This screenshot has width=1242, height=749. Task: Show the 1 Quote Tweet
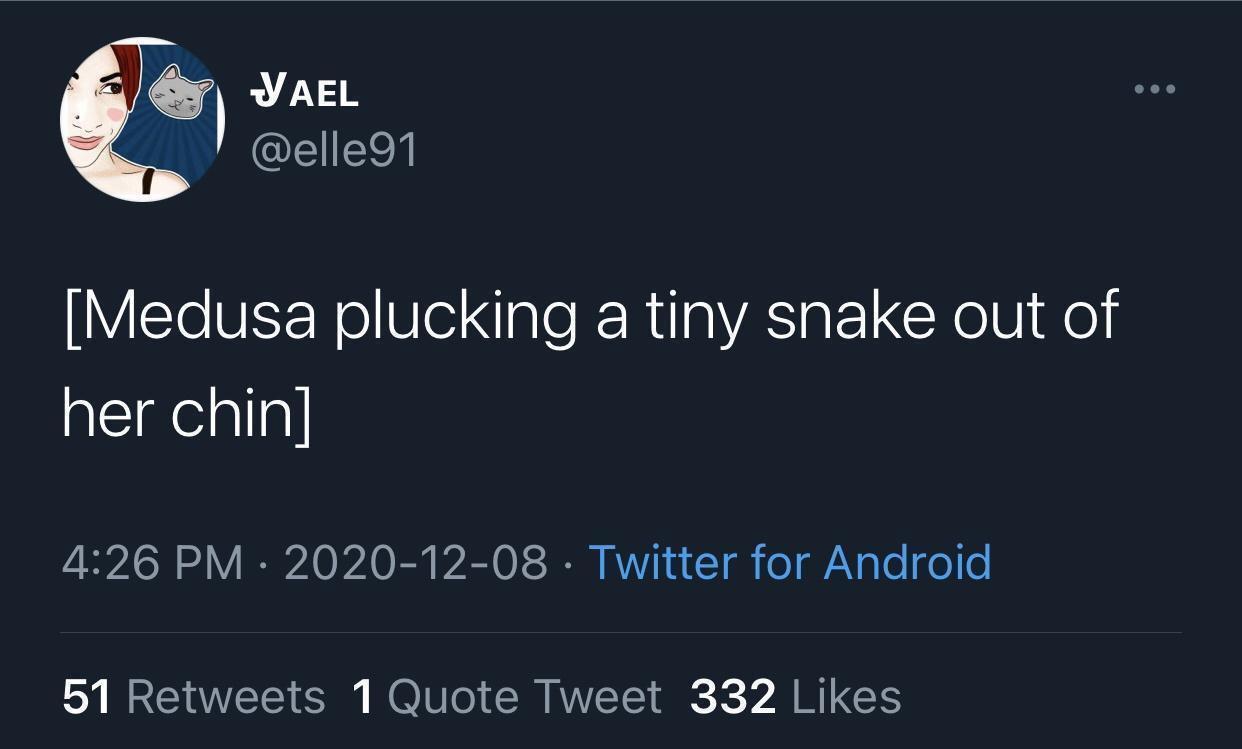[x=507, y=697]
